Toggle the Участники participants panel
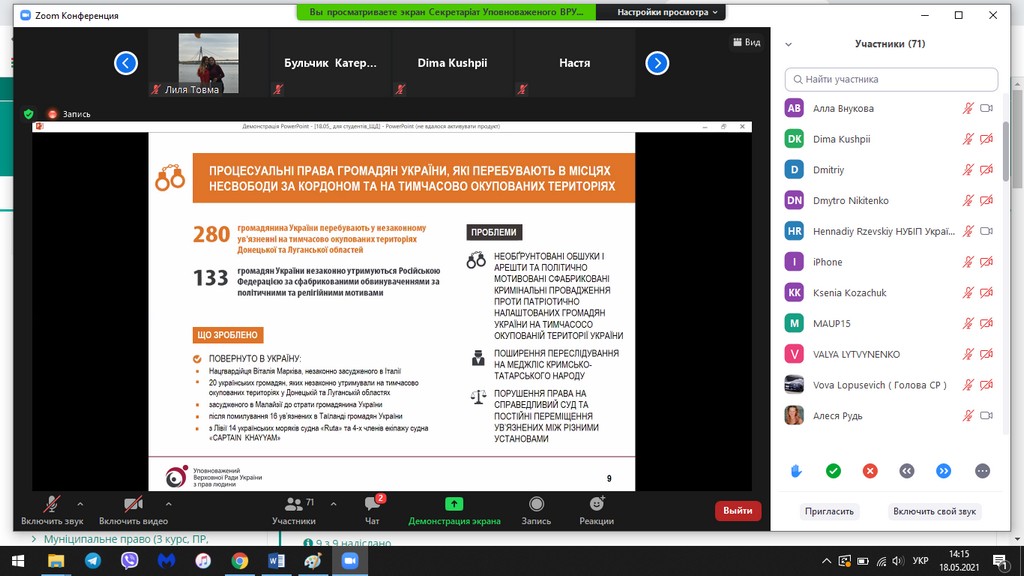Screen dimensions: 1024x576 click(294, 509)
